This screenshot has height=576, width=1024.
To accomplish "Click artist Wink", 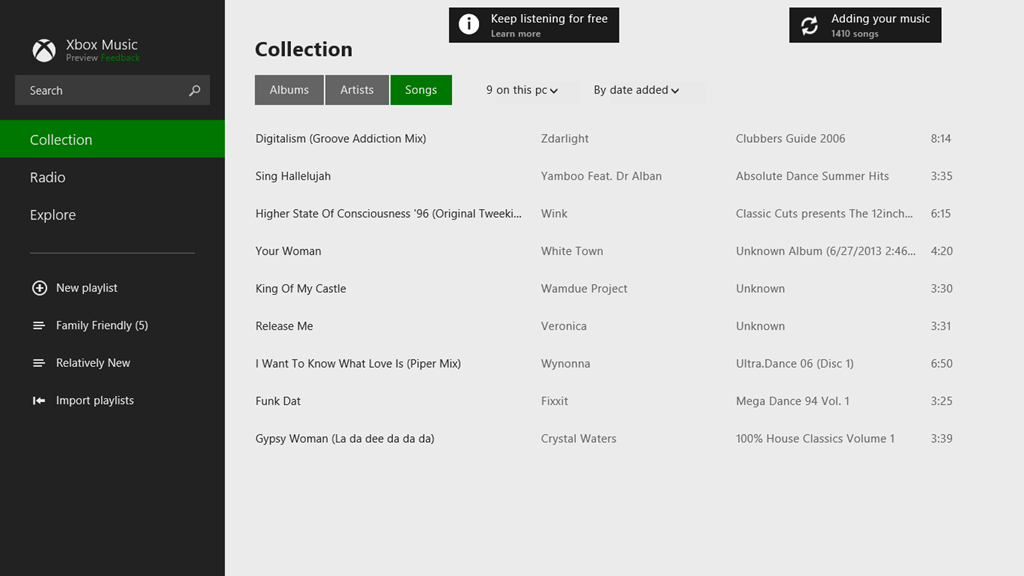I will pos(554,214).
